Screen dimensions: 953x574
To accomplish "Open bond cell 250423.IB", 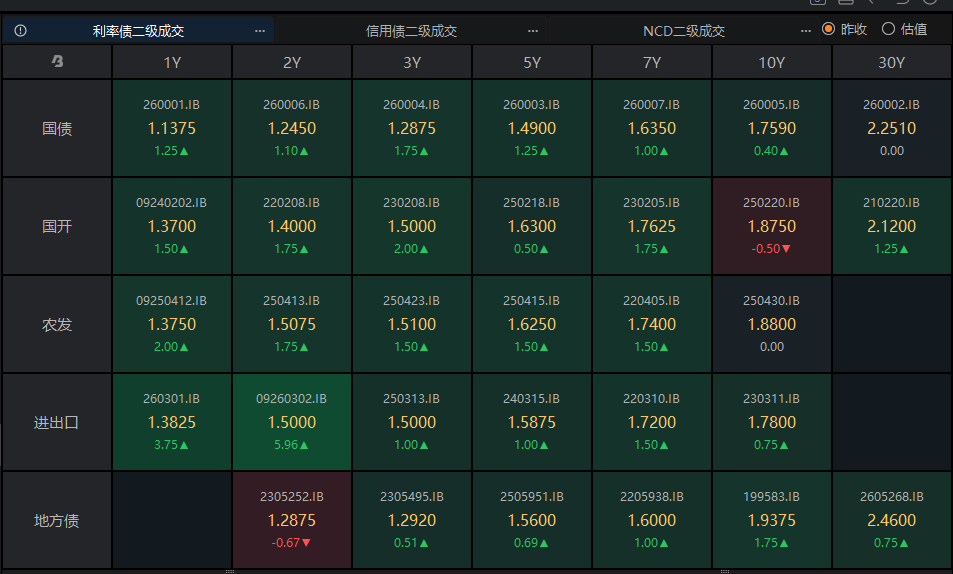I will (412, 324).
